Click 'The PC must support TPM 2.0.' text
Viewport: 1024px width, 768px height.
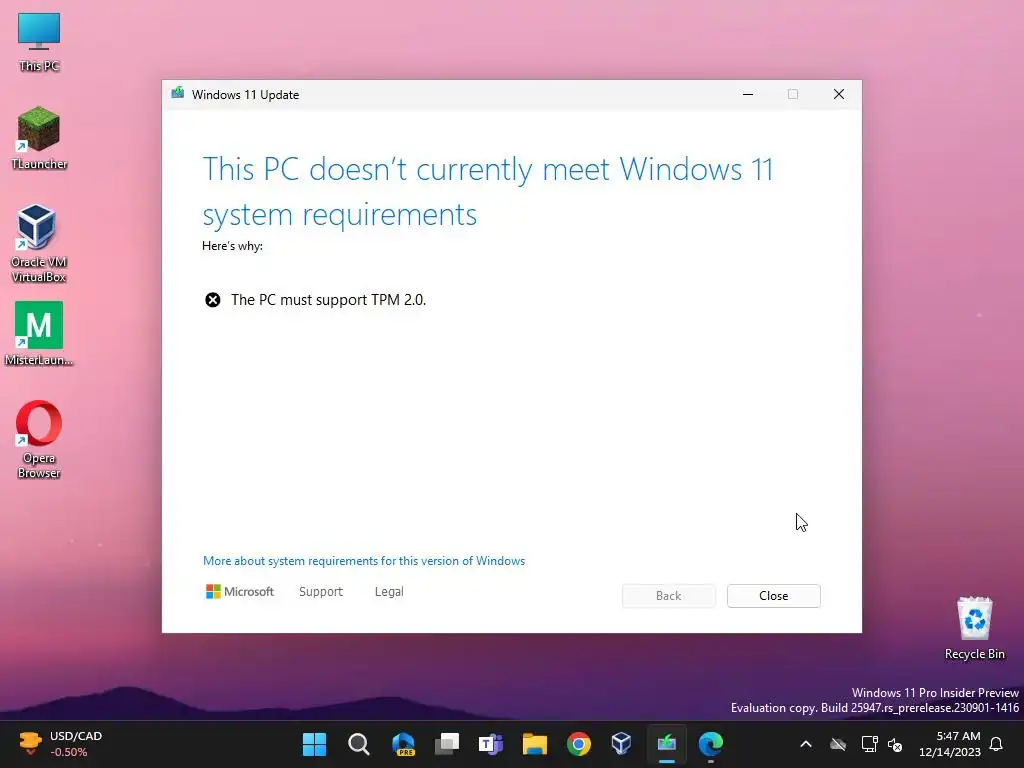328,300
